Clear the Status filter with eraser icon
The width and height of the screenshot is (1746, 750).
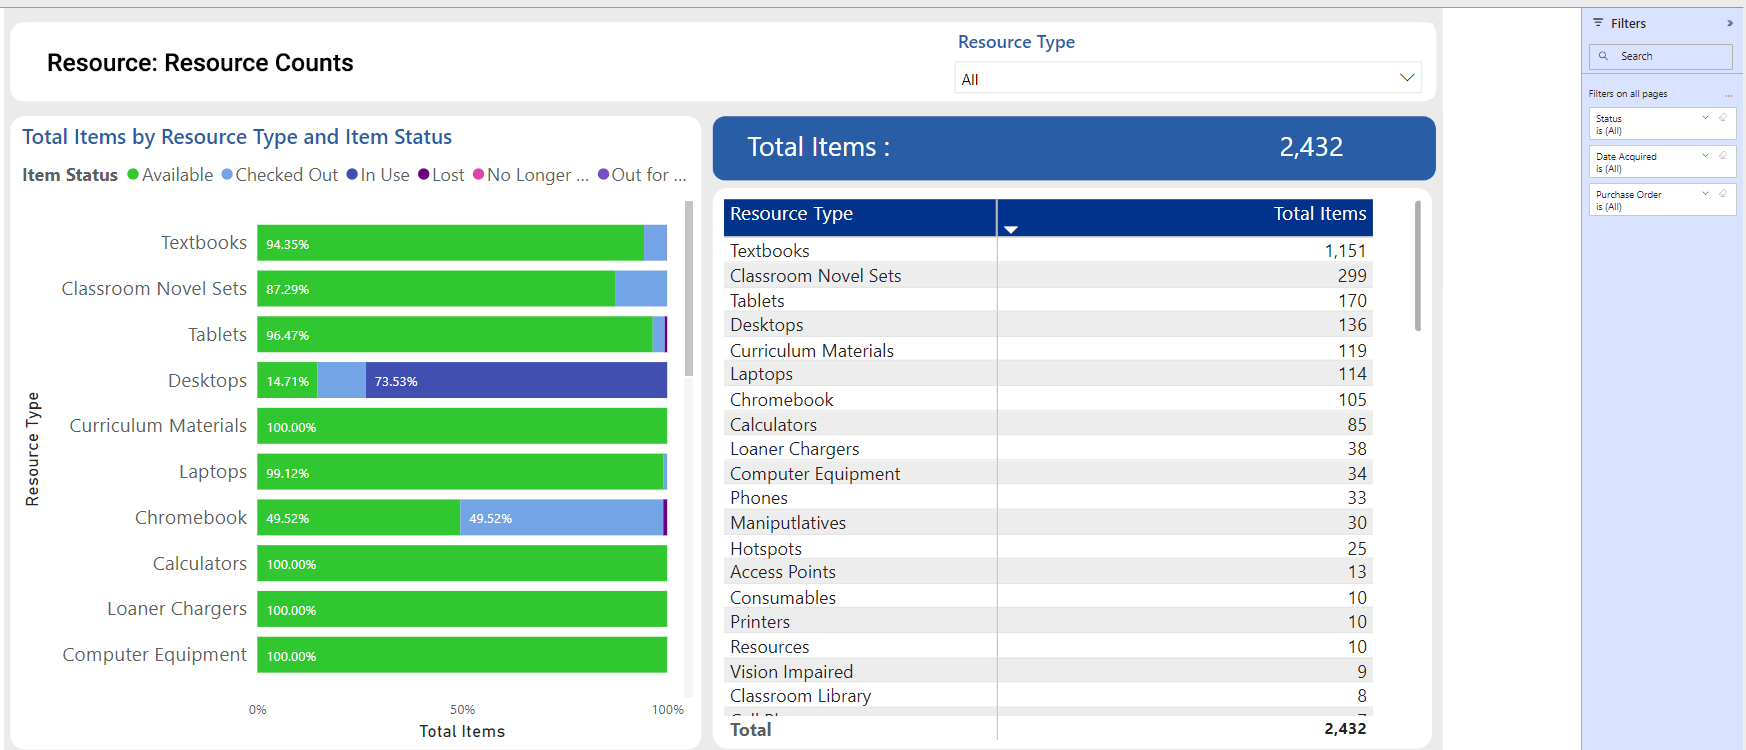1723,118
